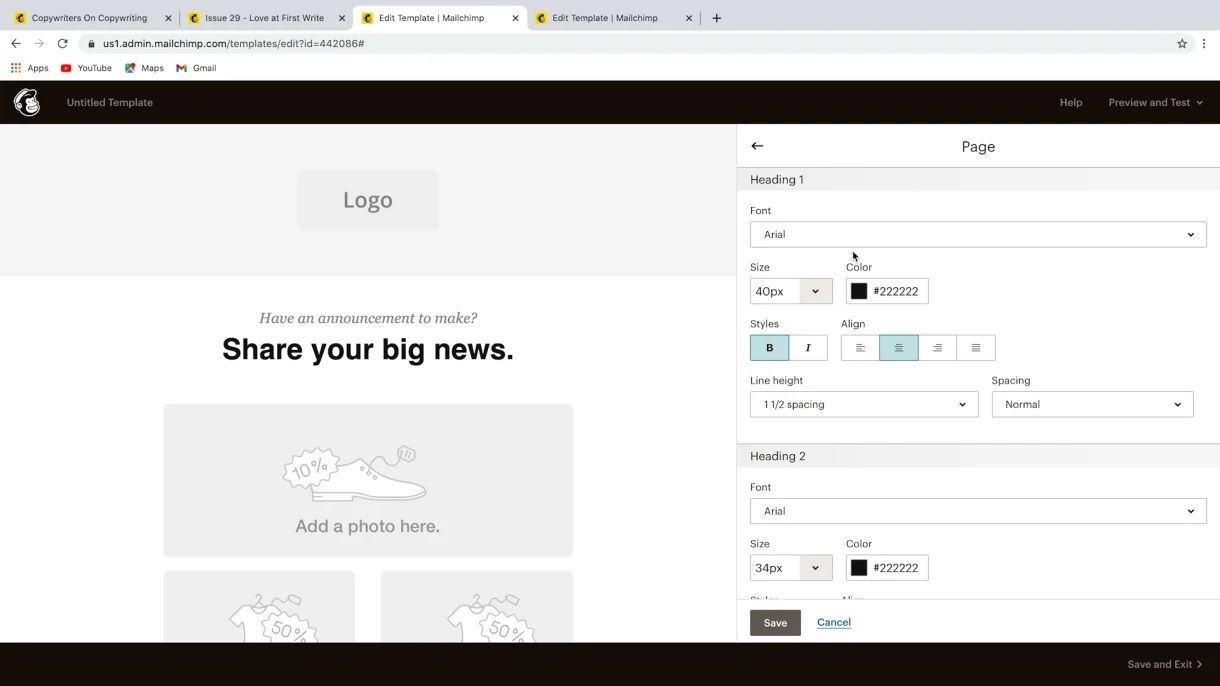Screen dimensions: 1220x686
Task: Open Gmail bookmark
Action: (x=196, y=68)
